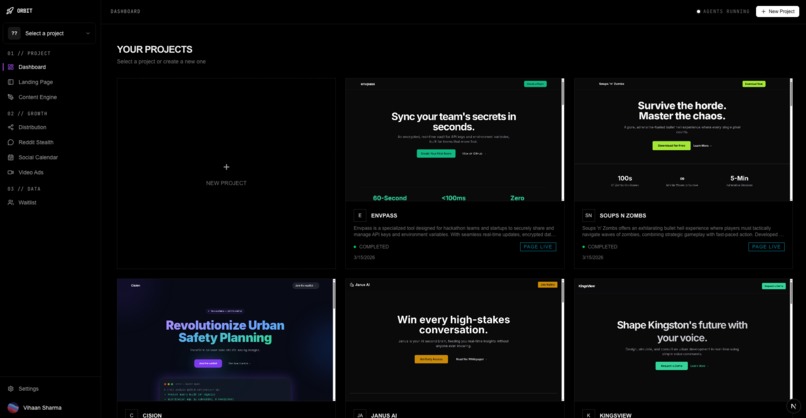Click the plus icon in the New Project card
The width and height of the screenshot is (806, 418).
coord(226,167)
